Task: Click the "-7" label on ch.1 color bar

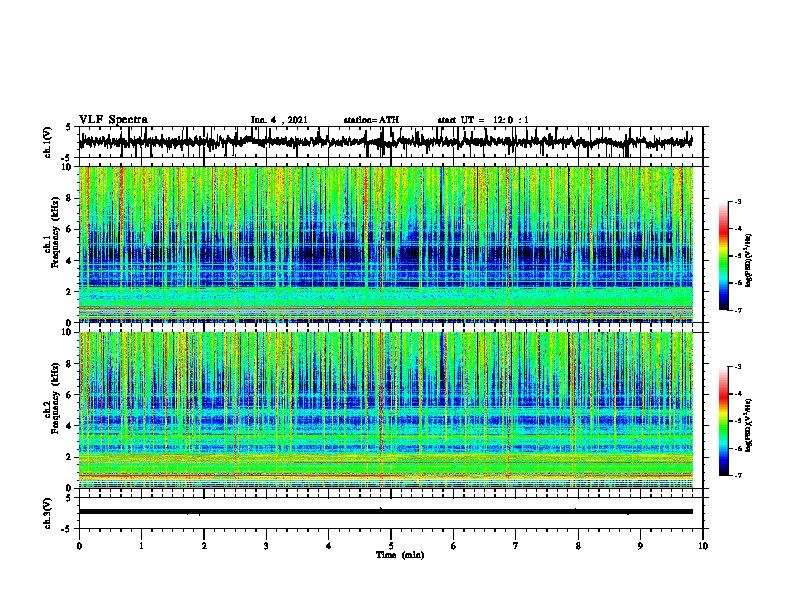Action: 737,310
